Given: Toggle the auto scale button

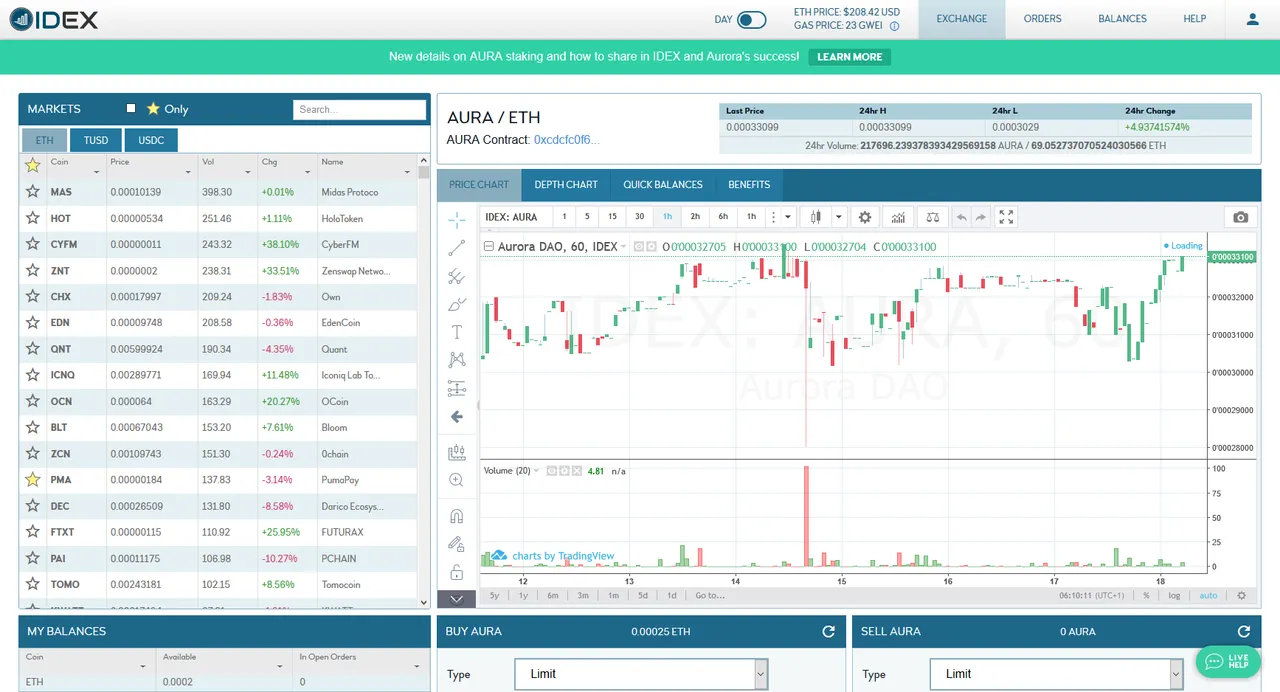Looking at the screenshot, I should coord(1208,595).
